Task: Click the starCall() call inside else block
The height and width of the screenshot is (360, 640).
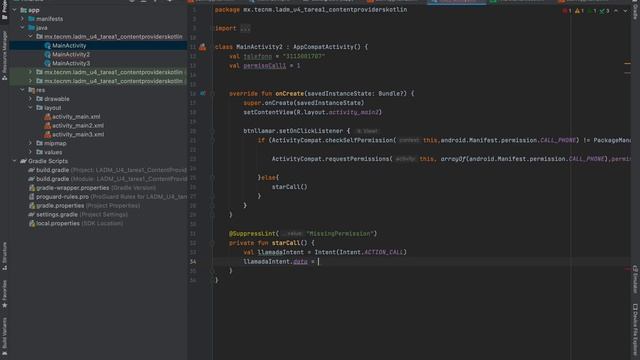Action: tap(289, 187)
